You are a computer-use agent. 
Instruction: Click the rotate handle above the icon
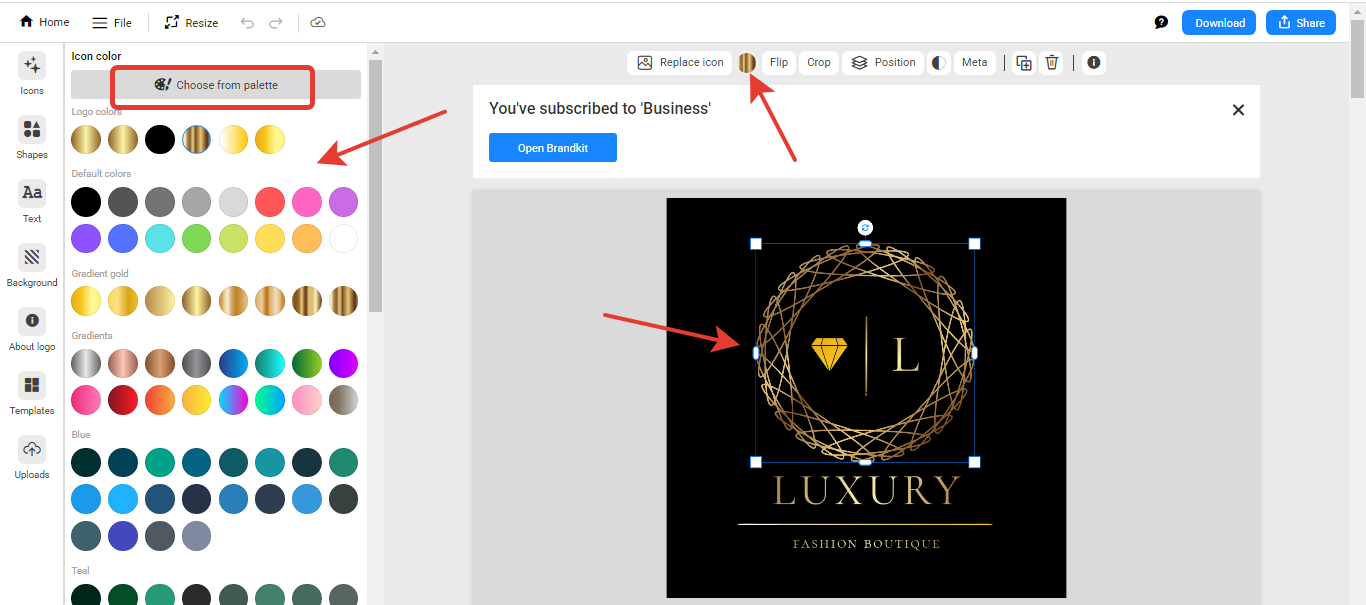pyautogui.click(x=865, y=228)
